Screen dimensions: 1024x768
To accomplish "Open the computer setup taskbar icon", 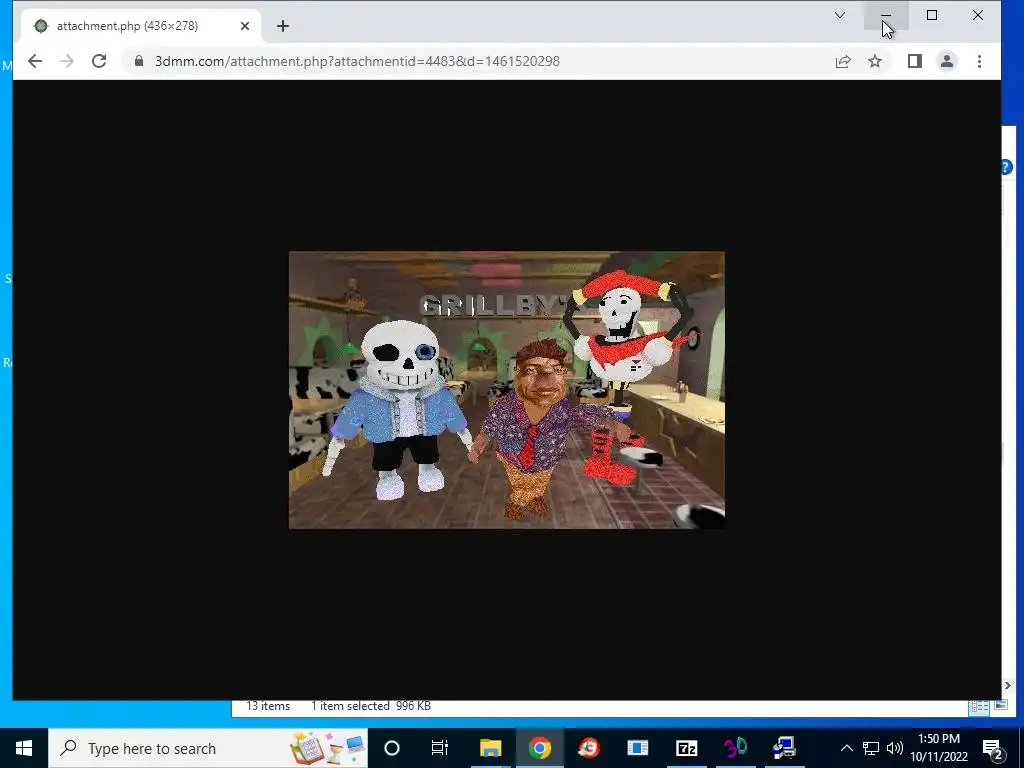I will point(784,748).
